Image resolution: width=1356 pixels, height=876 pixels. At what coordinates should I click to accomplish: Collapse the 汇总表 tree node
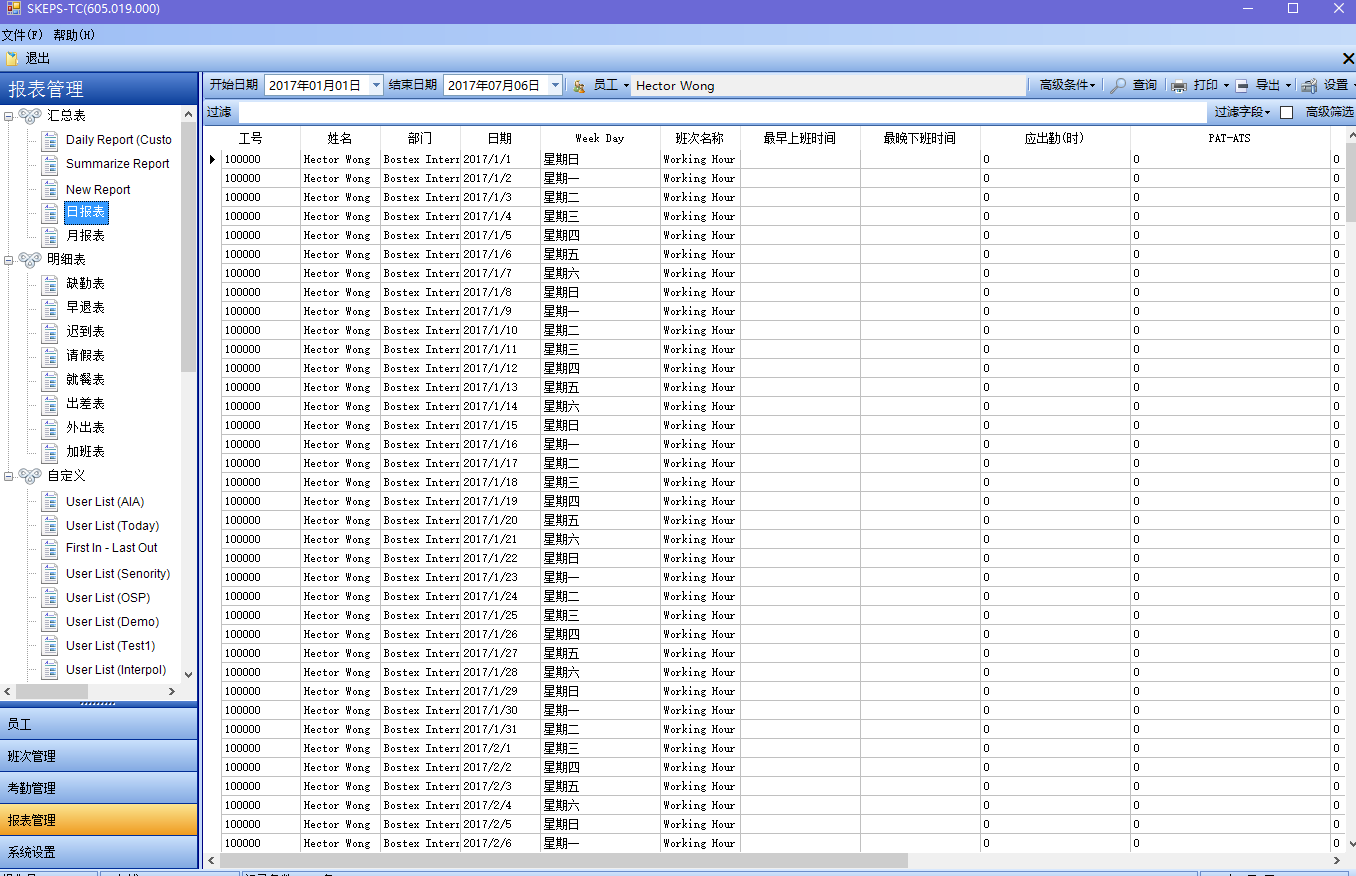point(9,116)
